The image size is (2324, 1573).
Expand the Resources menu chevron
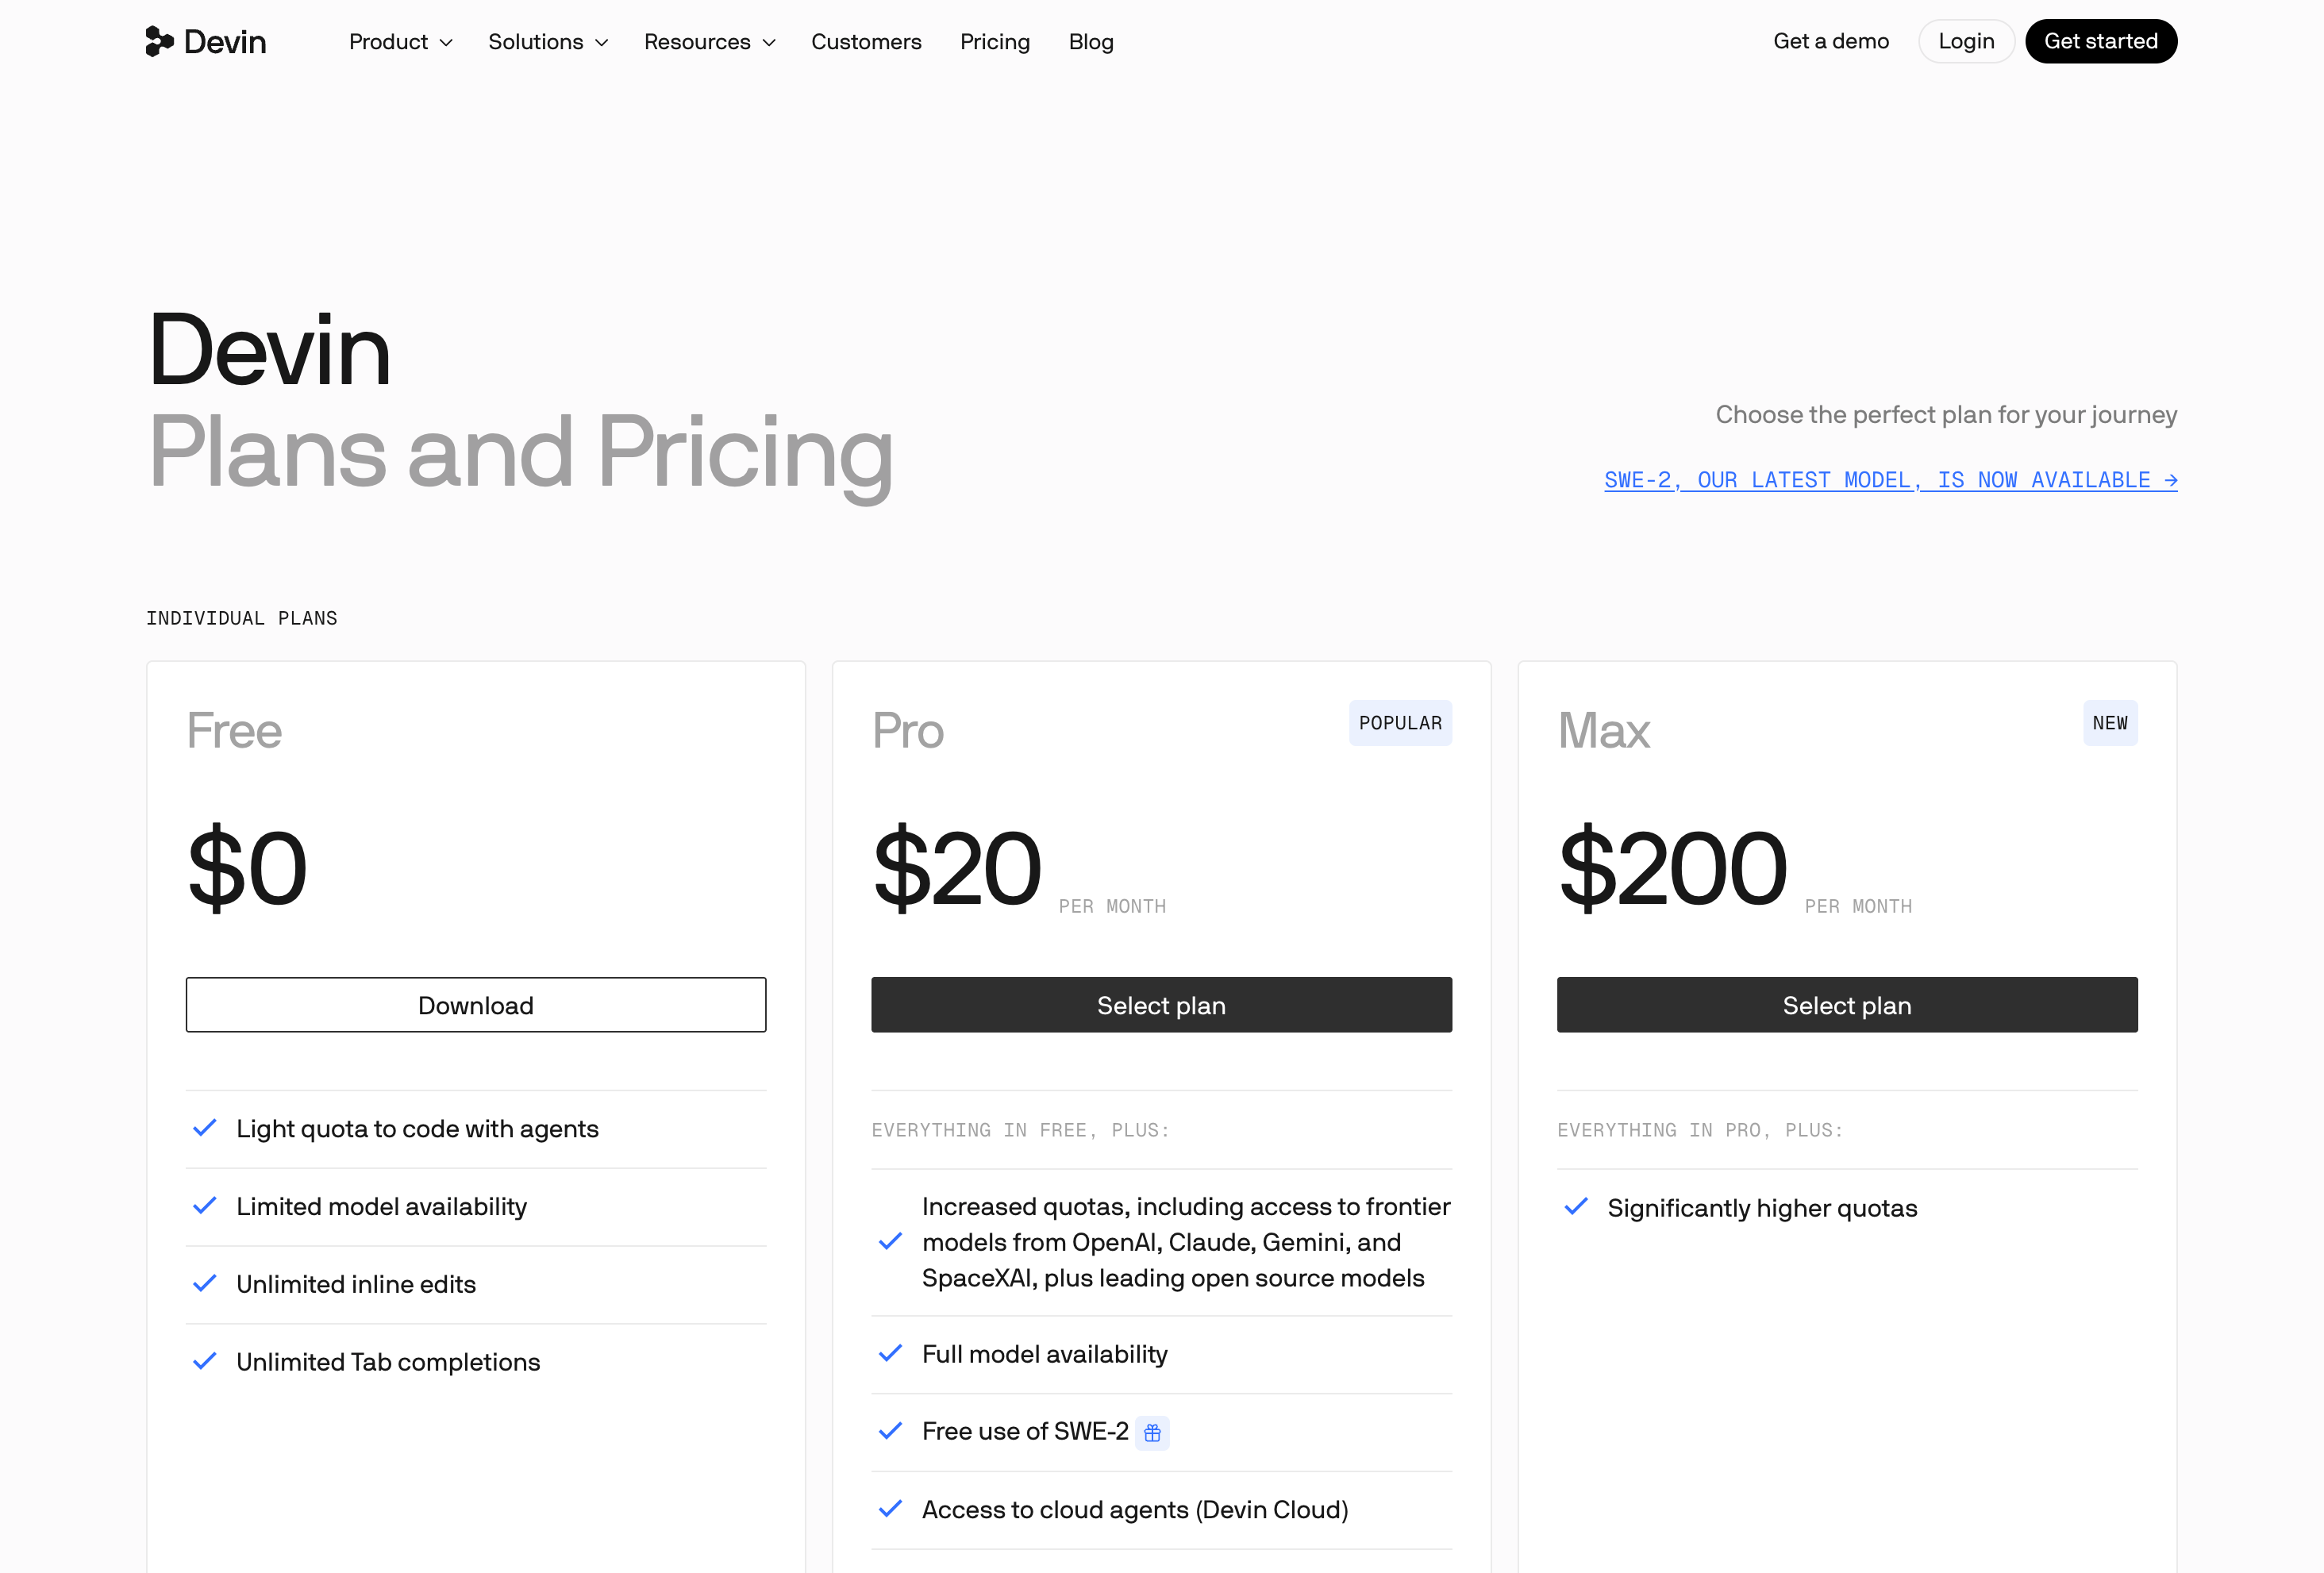[769, 43]
